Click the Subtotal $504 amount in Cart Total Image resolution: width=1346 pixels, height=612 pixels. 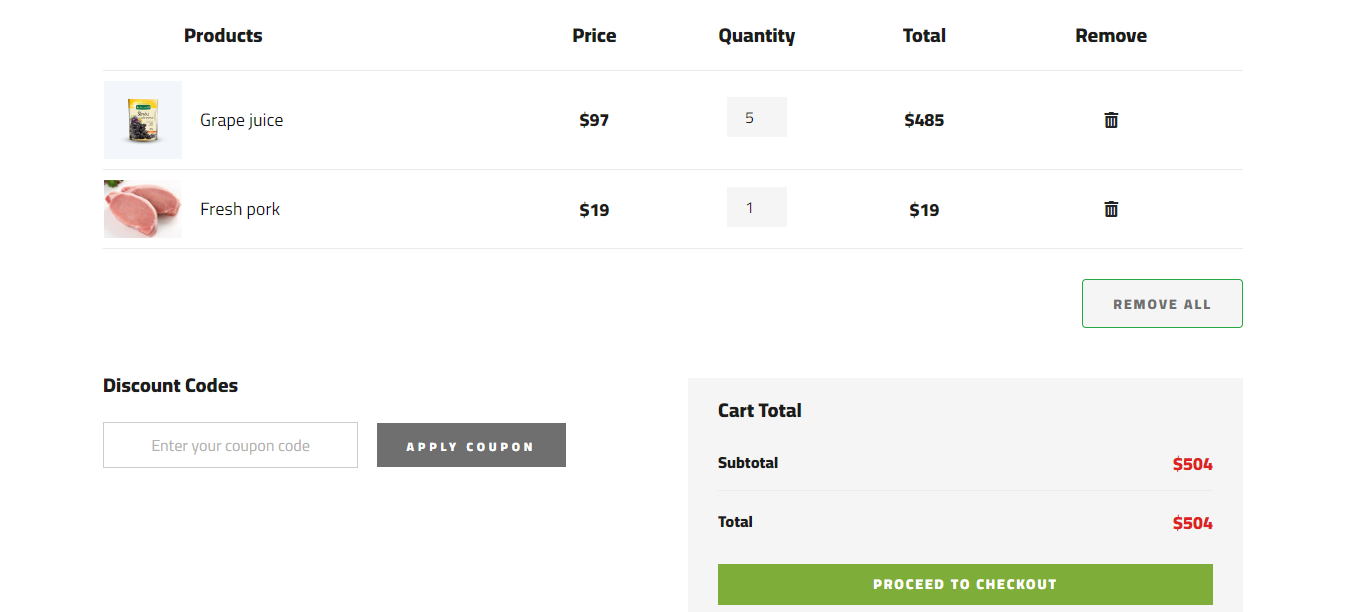tap(1192, 464)
